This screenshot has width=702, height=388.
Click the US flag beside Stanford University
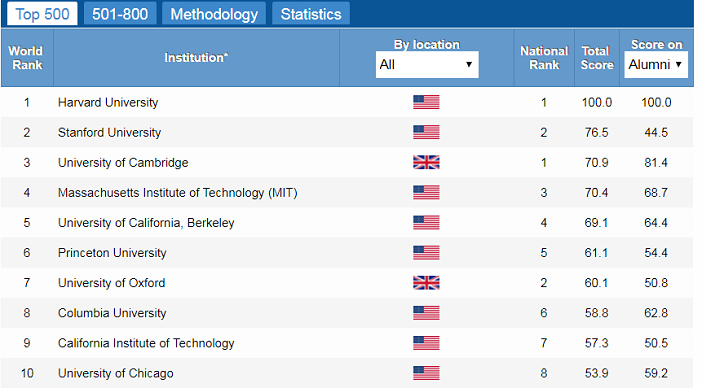426,132
